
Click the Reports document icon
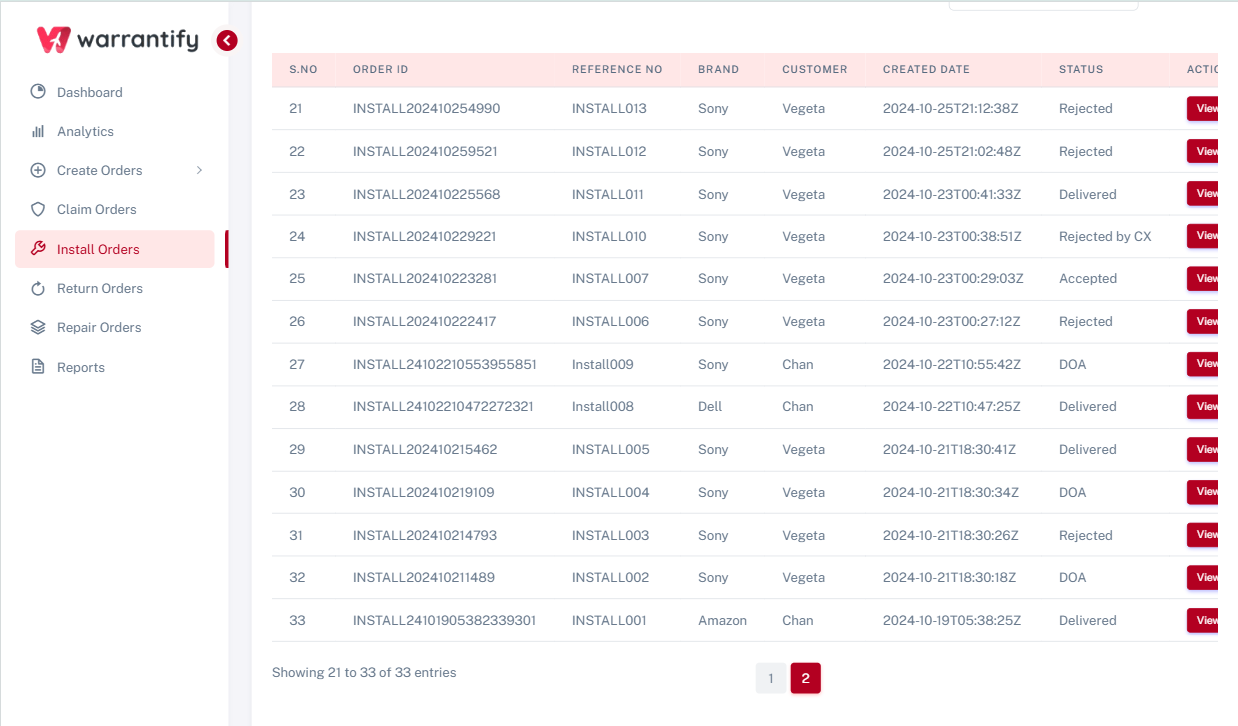click(38, 367)
